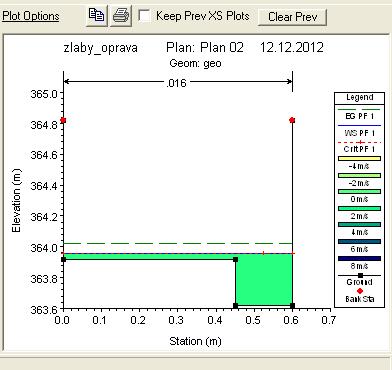The width and height of the screenshot is (392, 370).
Task: Select the 'Plan: Plan 02' title text
Action: coord(205,47)
